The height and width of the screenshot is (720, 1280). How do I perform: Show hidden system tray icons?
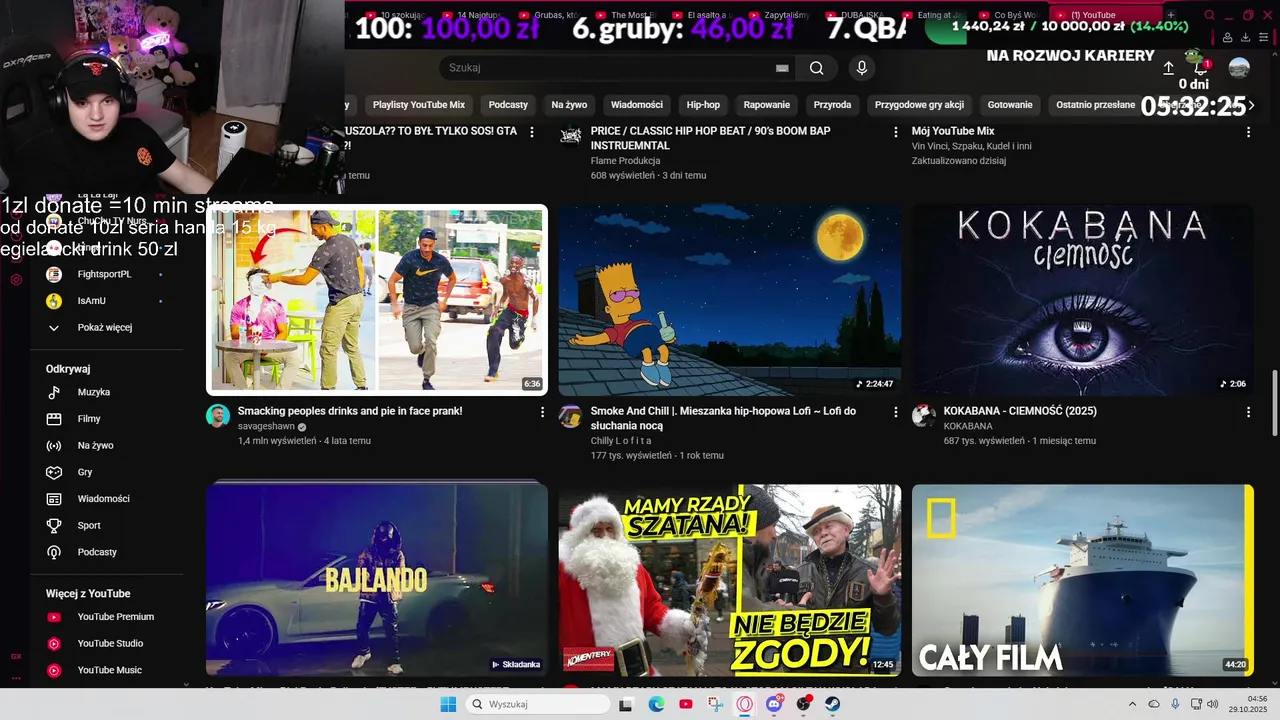point(1132,704)
